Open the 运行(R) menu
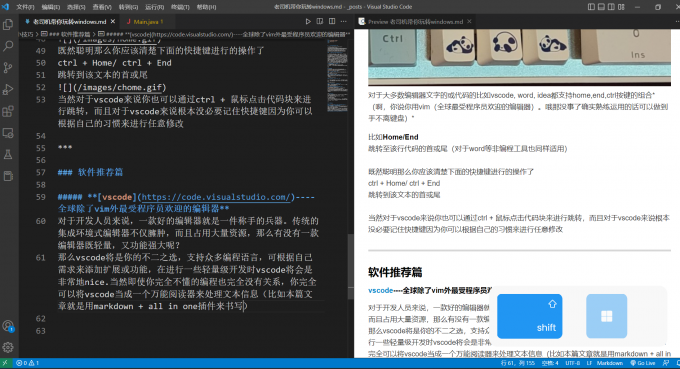The image size is (680, 369). (154, 7)
